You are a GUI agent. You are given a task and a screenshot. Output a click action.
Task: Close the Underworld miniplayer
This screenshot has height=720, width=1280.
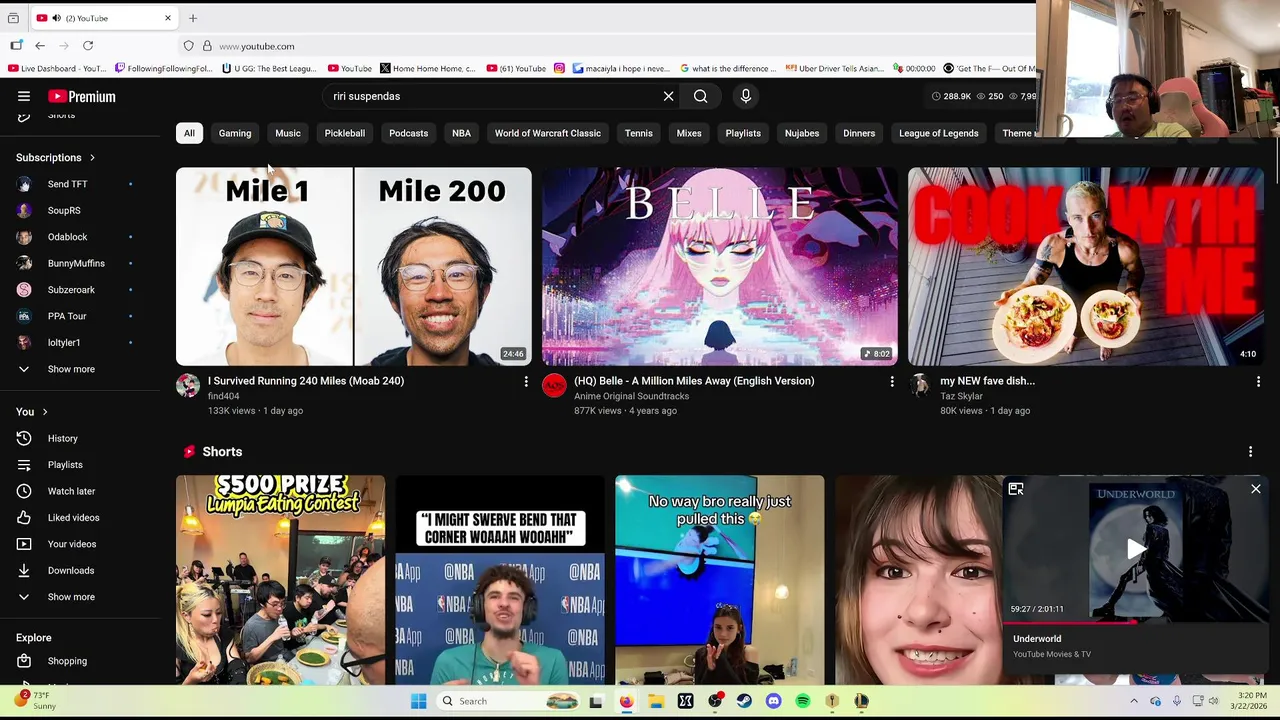tap(1255, 489)
